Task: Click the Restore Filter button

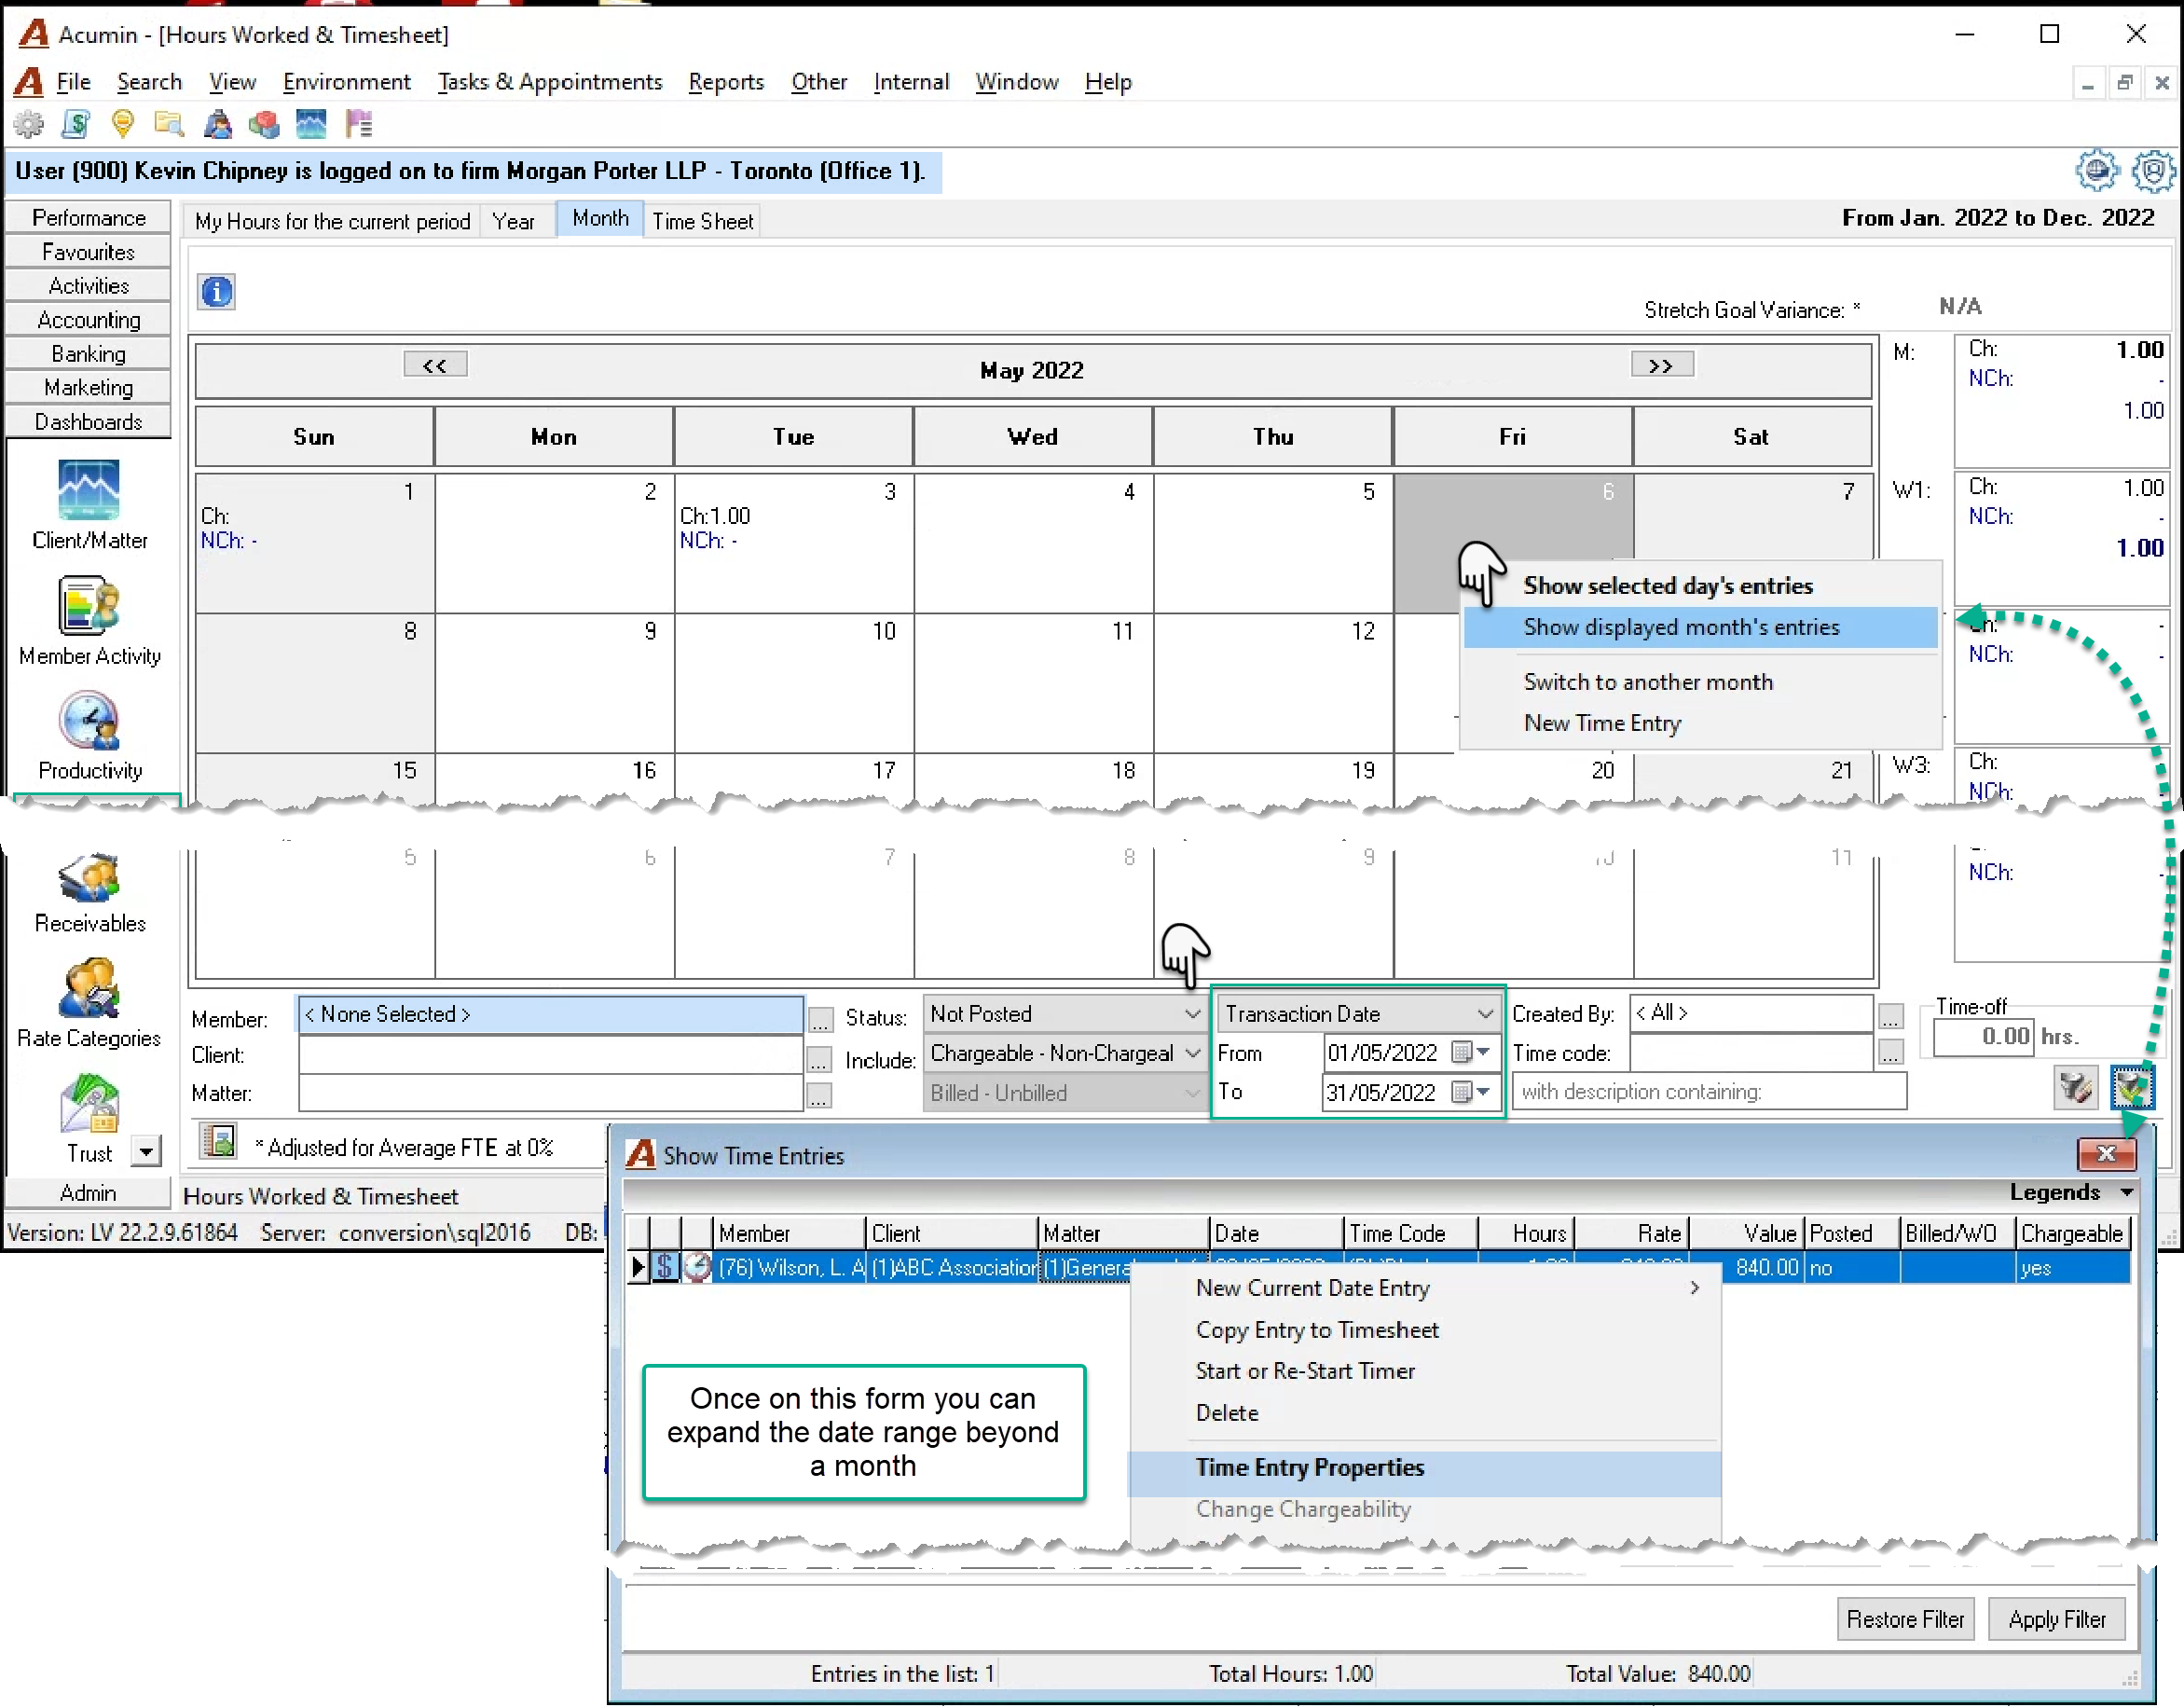Action: coord(1905,1619)
